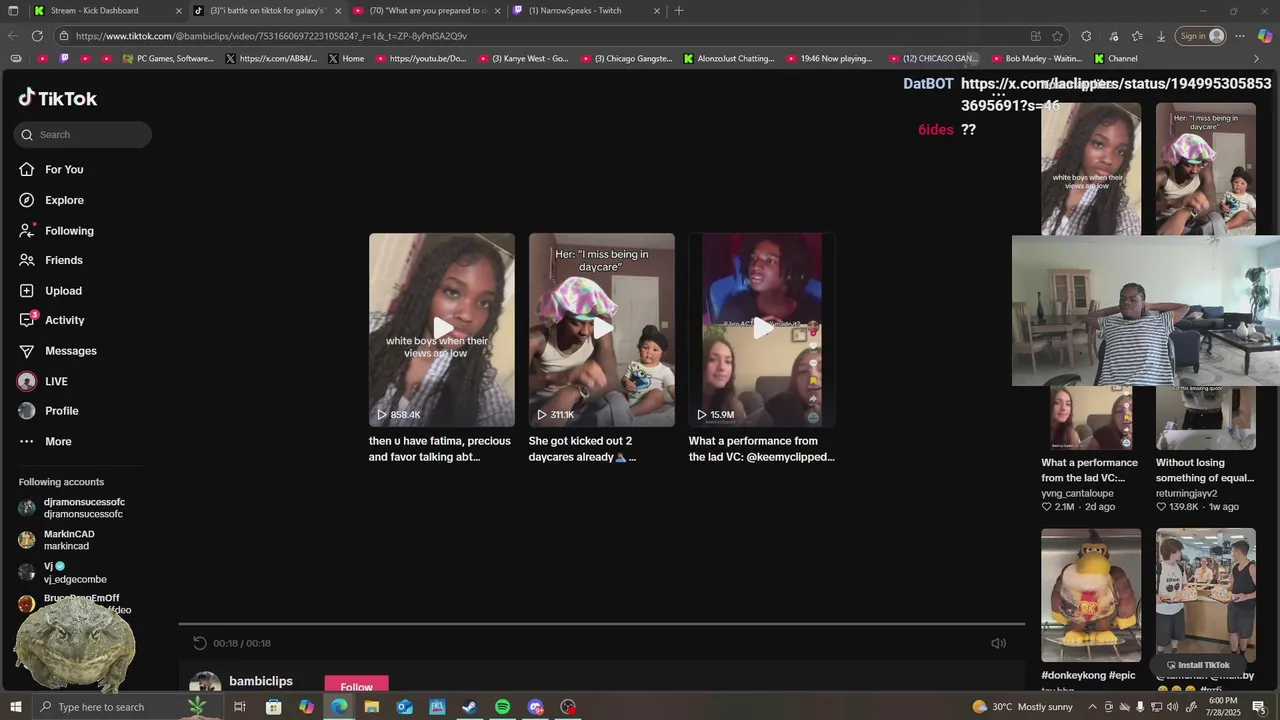1280x720 pixels.
Task: Go to the For You feed
Action: click(64, 170)
